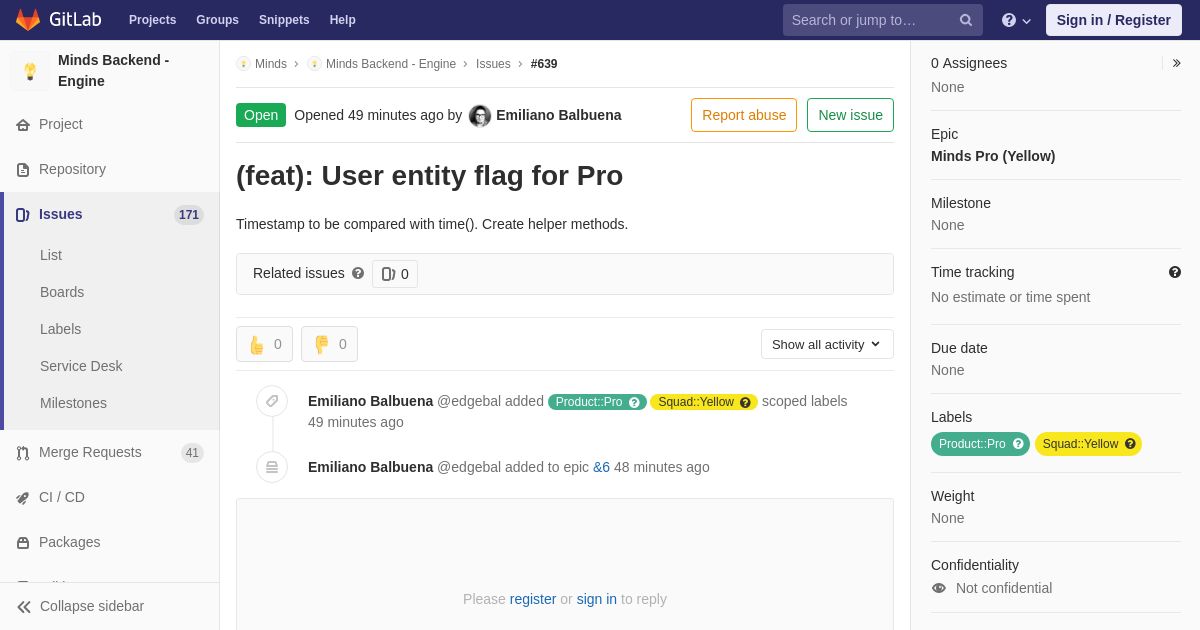The width and height of the screenshot is (1200, 630).
Task: Click the help icon on the right sidebar Product::Pro label
Action: click(x=1018, y=444)
